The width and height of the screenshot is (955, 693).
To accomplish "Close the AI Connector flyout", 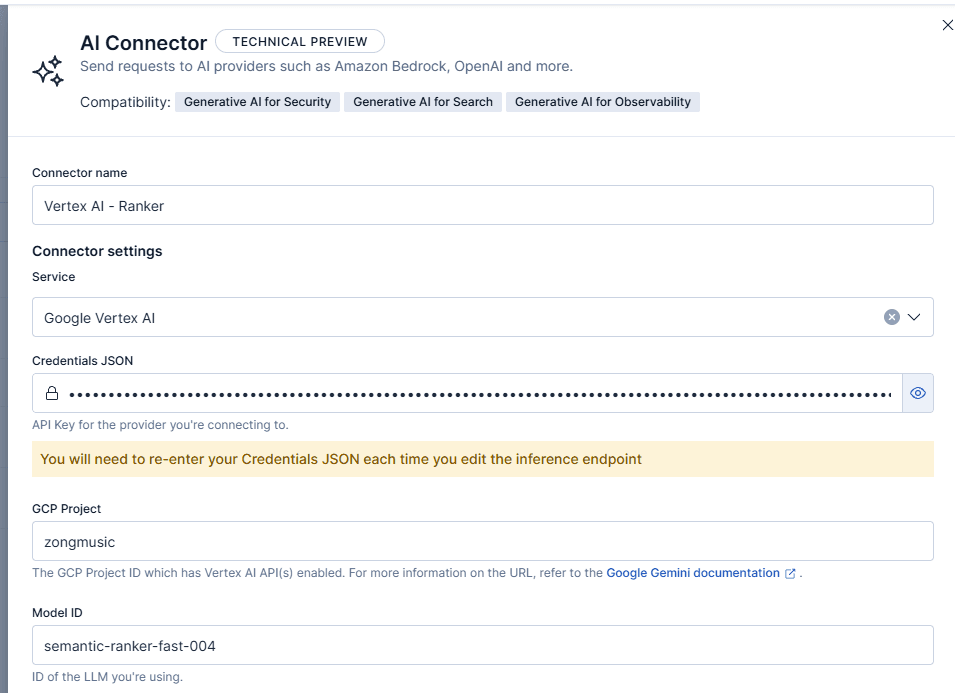I will [947, 25].
